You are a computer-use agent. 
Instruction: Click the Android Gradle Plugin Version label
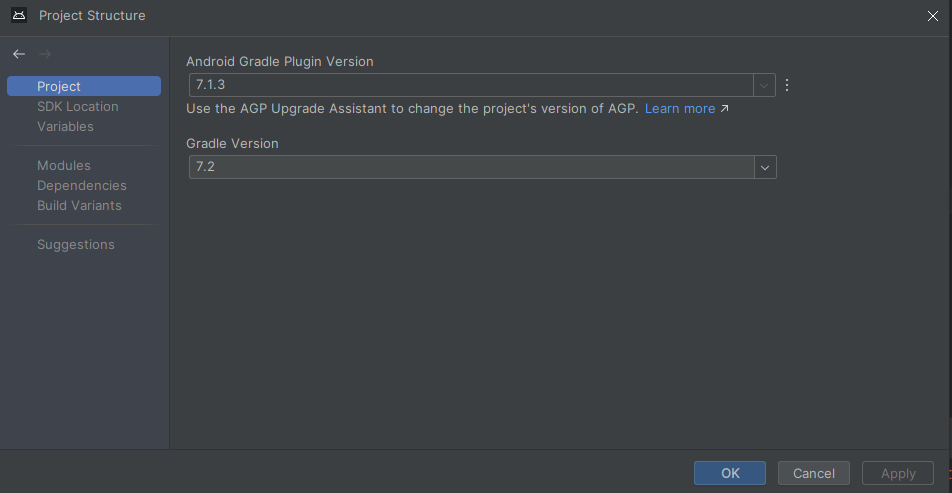pyautogui.click(x=280, y=61)
